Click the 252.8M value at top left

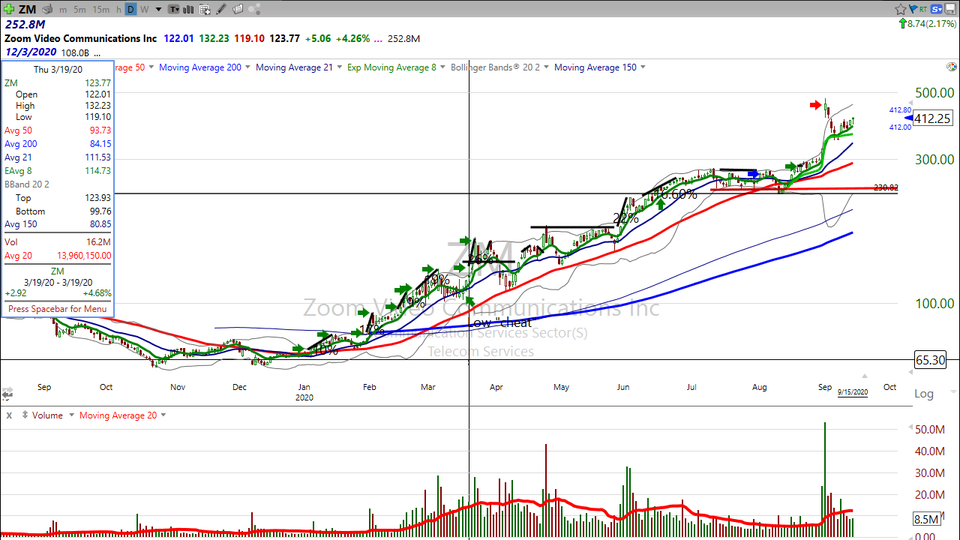coord(25,24)
